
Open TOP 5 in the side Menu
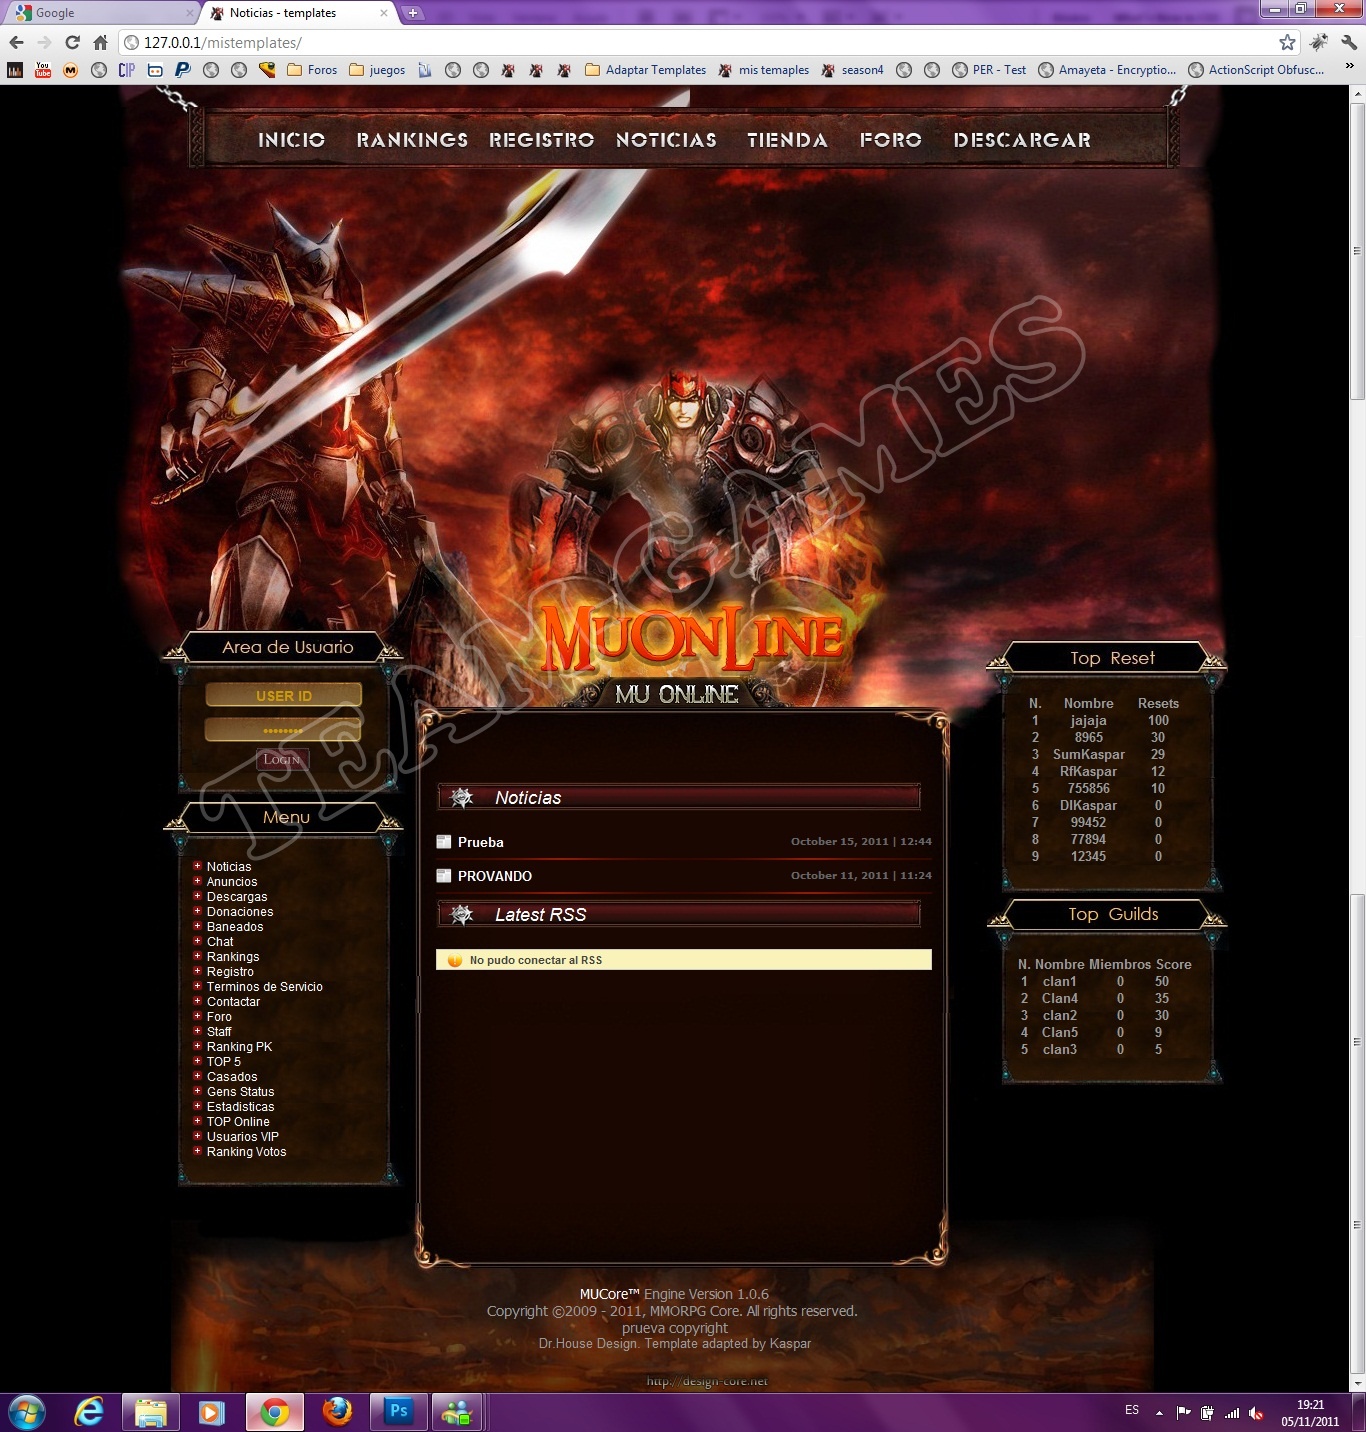click(224, 1062)
